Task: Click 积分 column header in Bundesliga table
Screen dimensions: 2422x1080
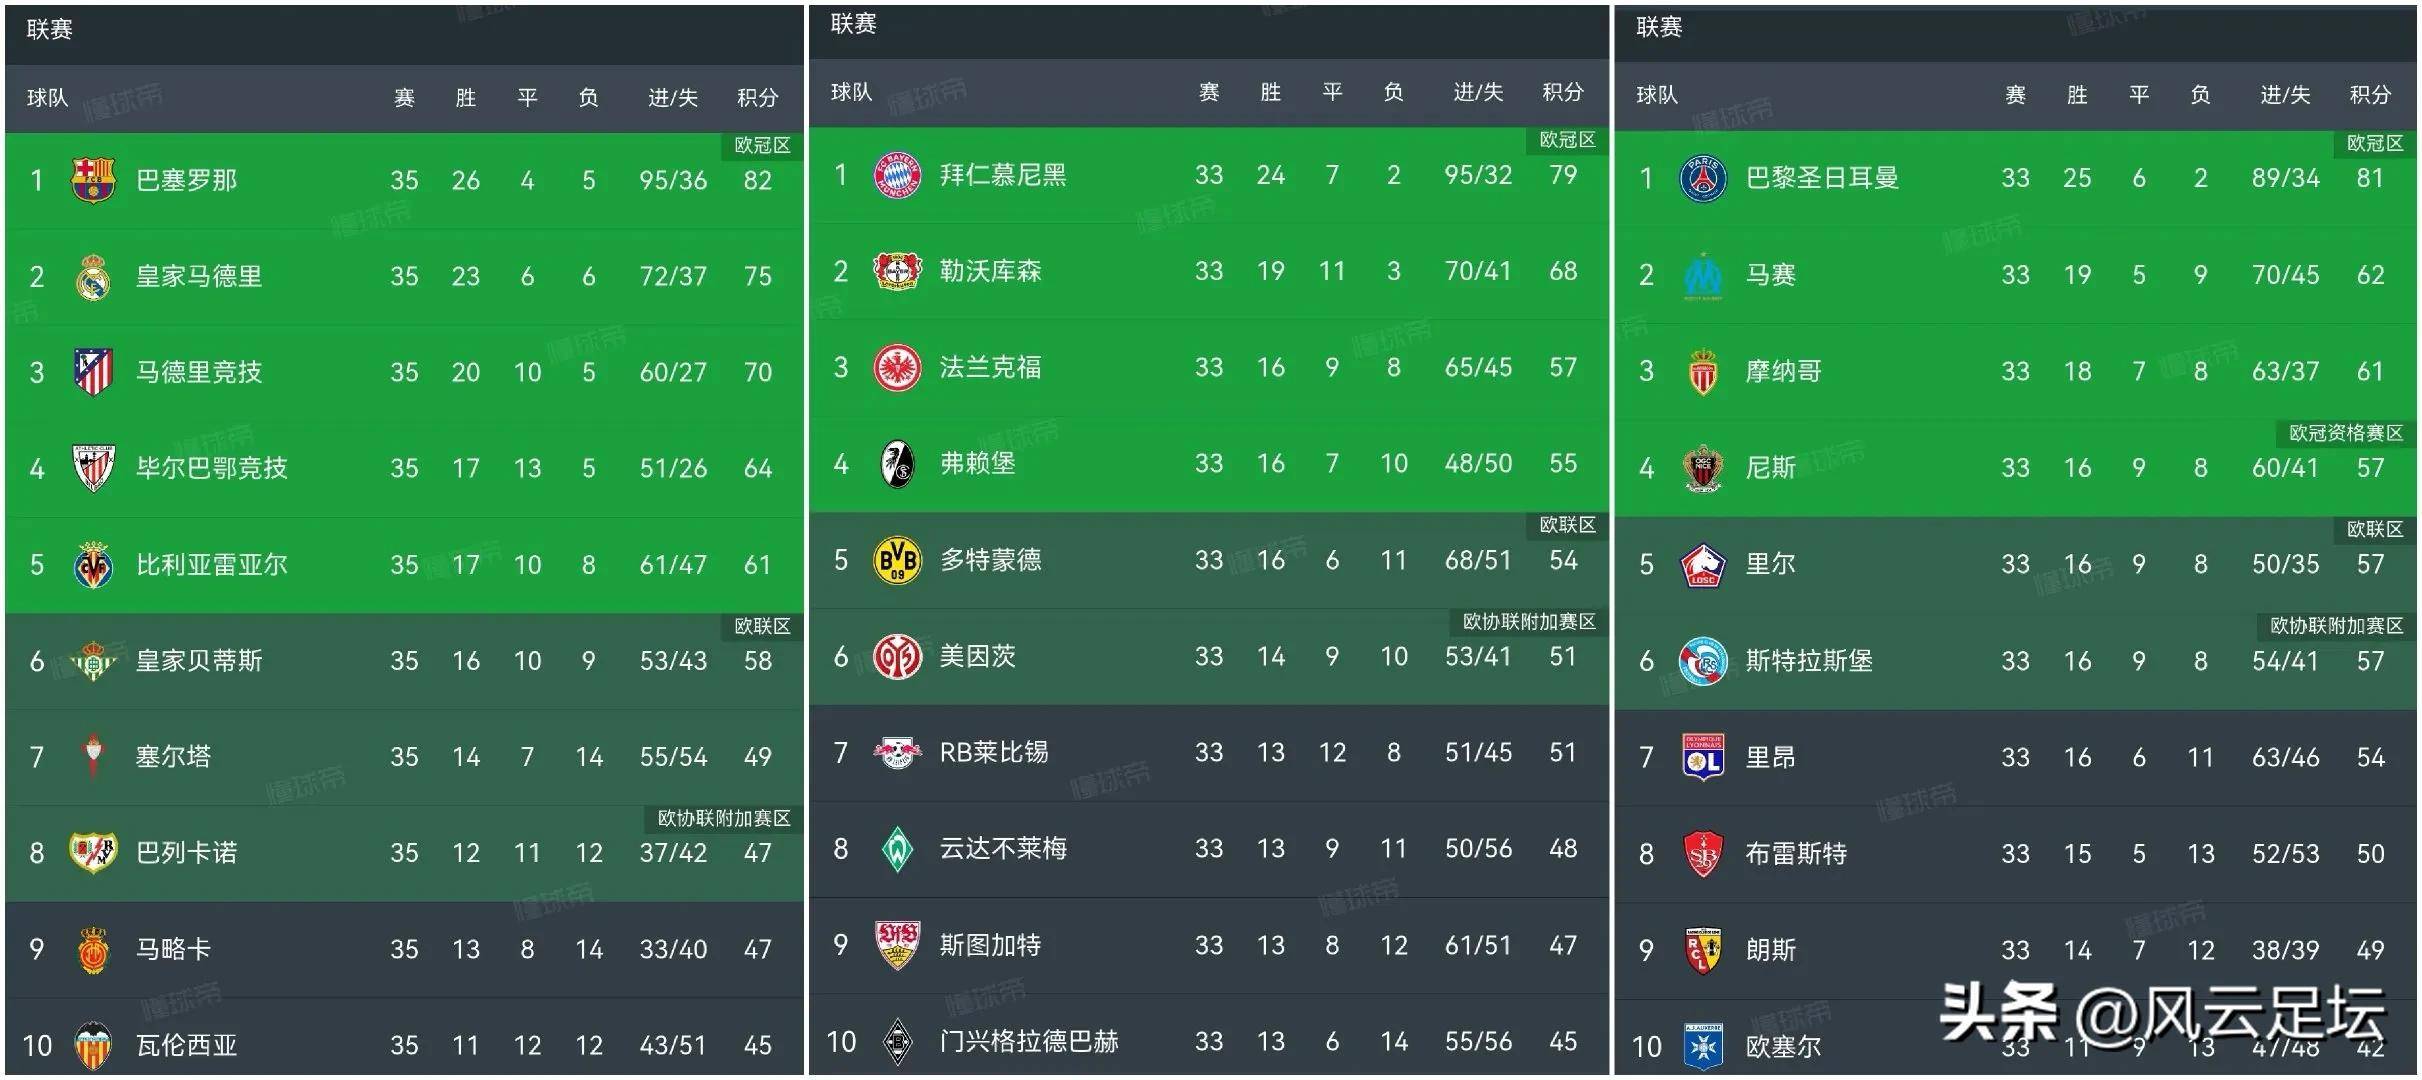Action: [1562, 93]
